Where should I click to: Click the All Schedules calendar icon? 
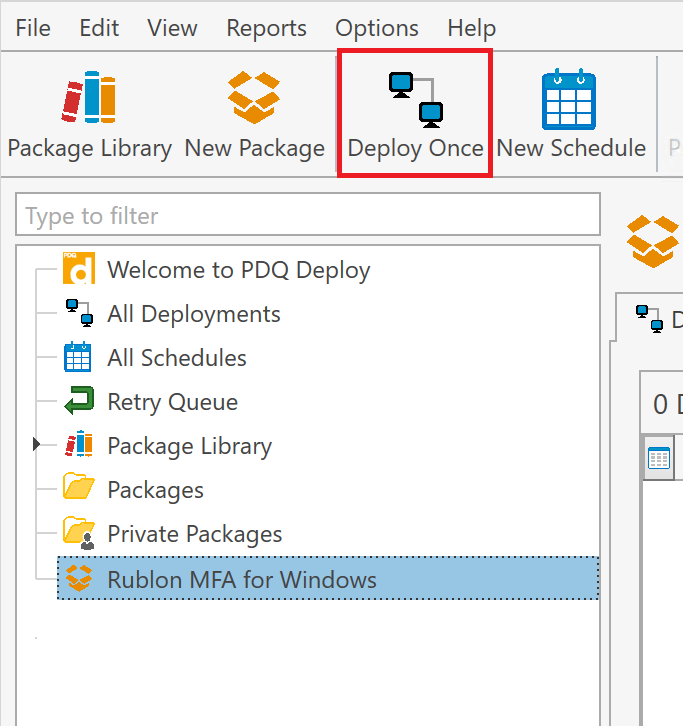(78, 358)
